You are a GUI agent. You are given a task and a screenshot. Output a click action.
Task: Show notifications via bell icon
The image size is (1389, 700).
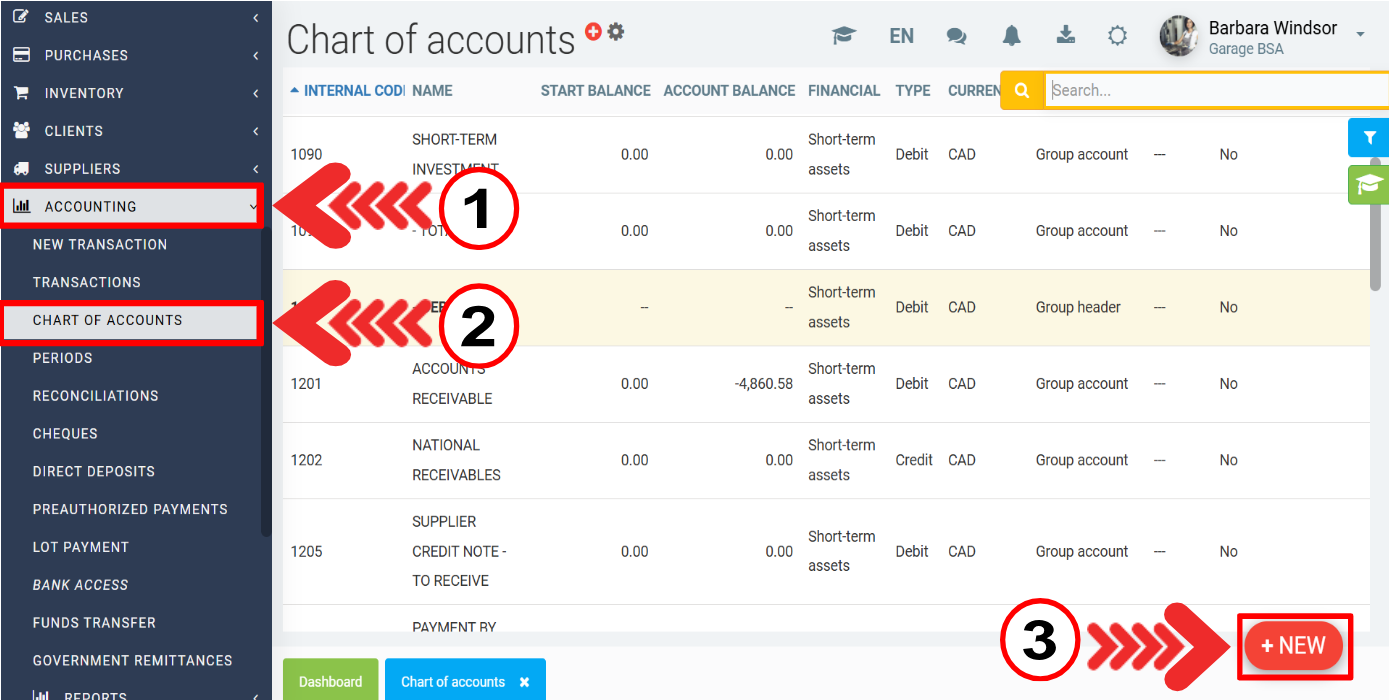pyautogui.click(x=1012, y=36)
